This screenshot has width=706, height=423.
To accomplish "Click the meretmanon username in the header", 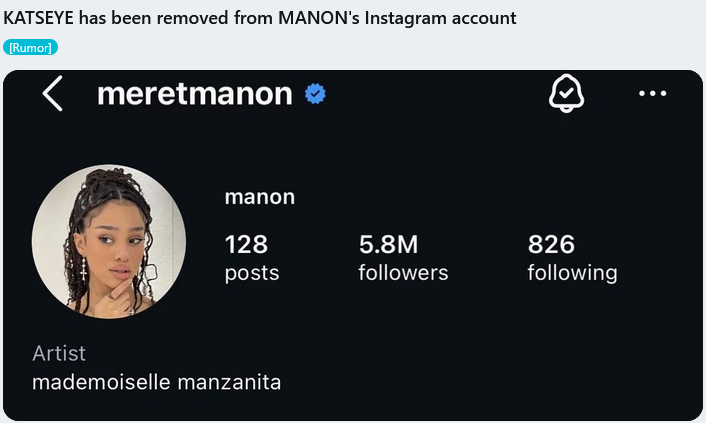I will pos(194,95).
